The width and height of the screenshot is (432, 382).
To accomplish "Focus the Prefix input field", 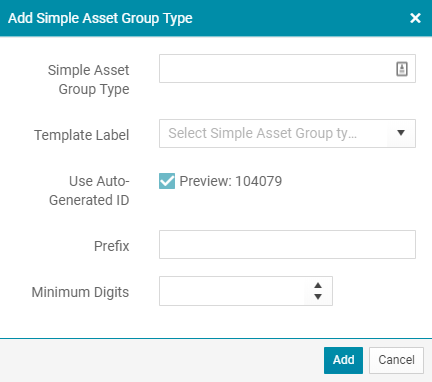I will click(287, 244).
